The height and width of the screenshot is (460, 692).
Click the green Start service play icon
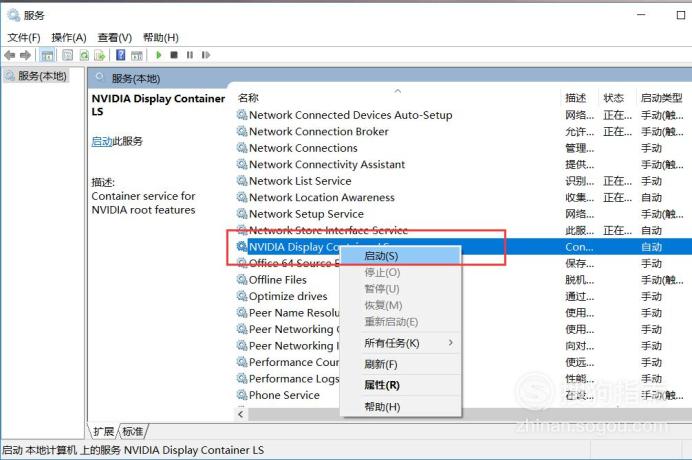pos(158,55)
